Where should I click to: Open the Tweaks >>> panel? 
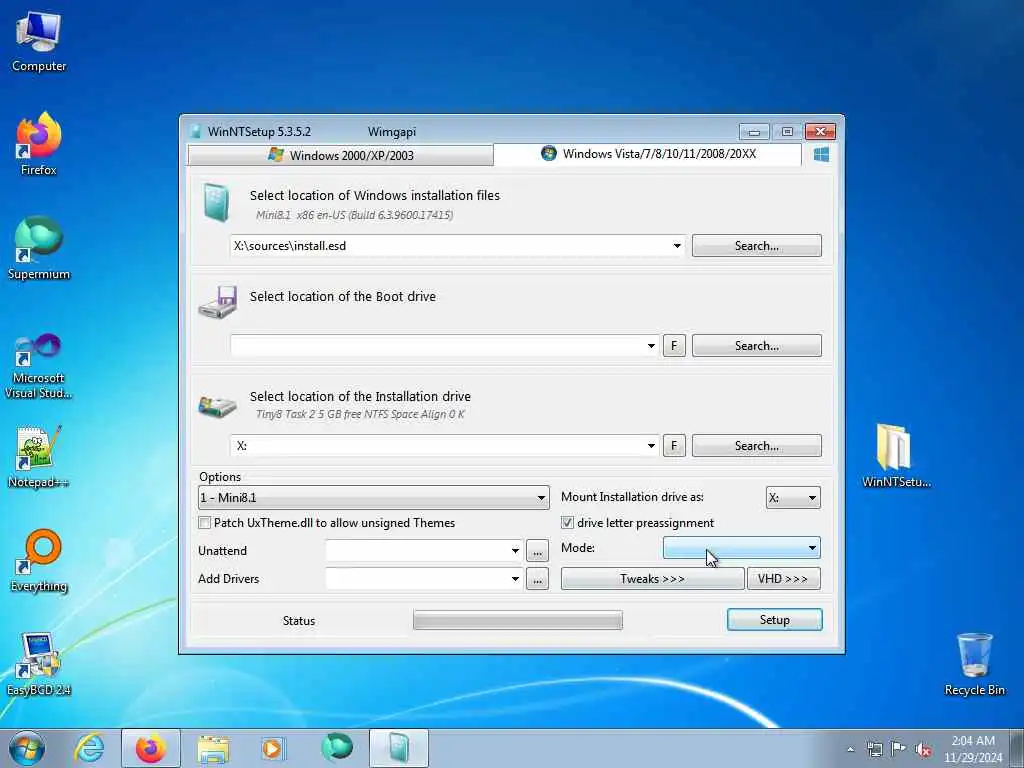(x=652, y=579)
